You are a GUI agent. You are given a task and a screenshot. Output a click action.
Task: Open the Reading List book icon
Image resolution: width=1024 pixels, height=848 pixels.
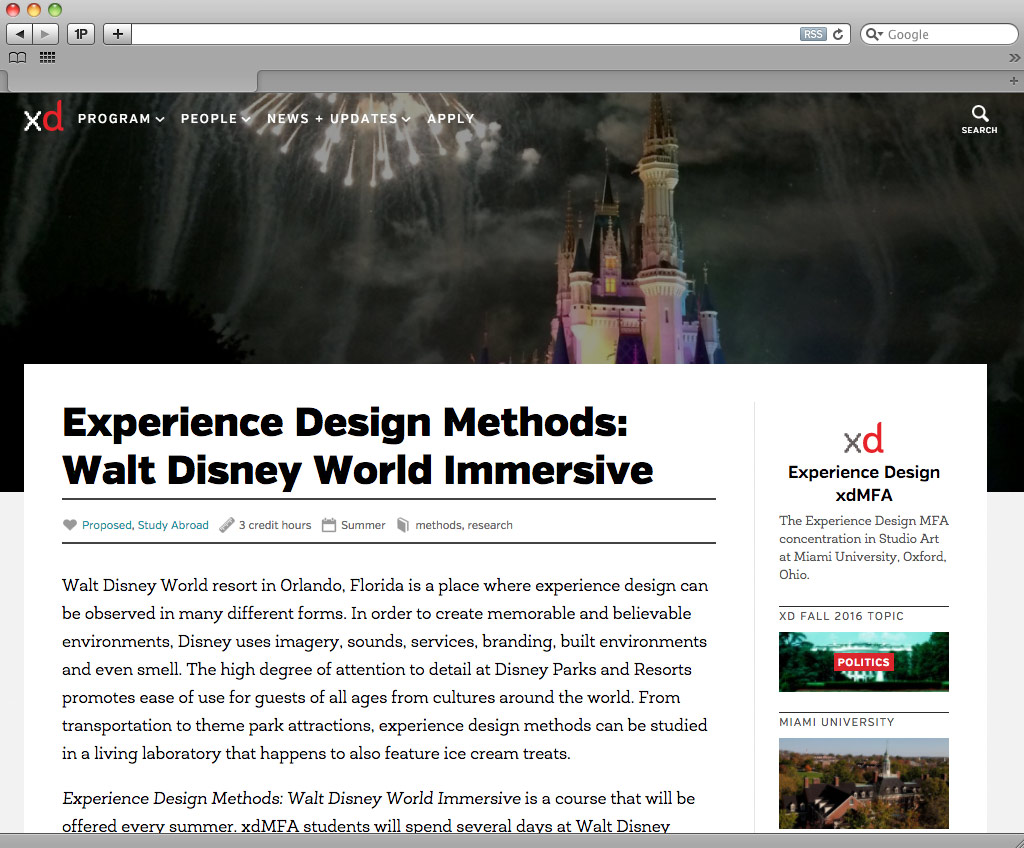click(x=18, y=57)
